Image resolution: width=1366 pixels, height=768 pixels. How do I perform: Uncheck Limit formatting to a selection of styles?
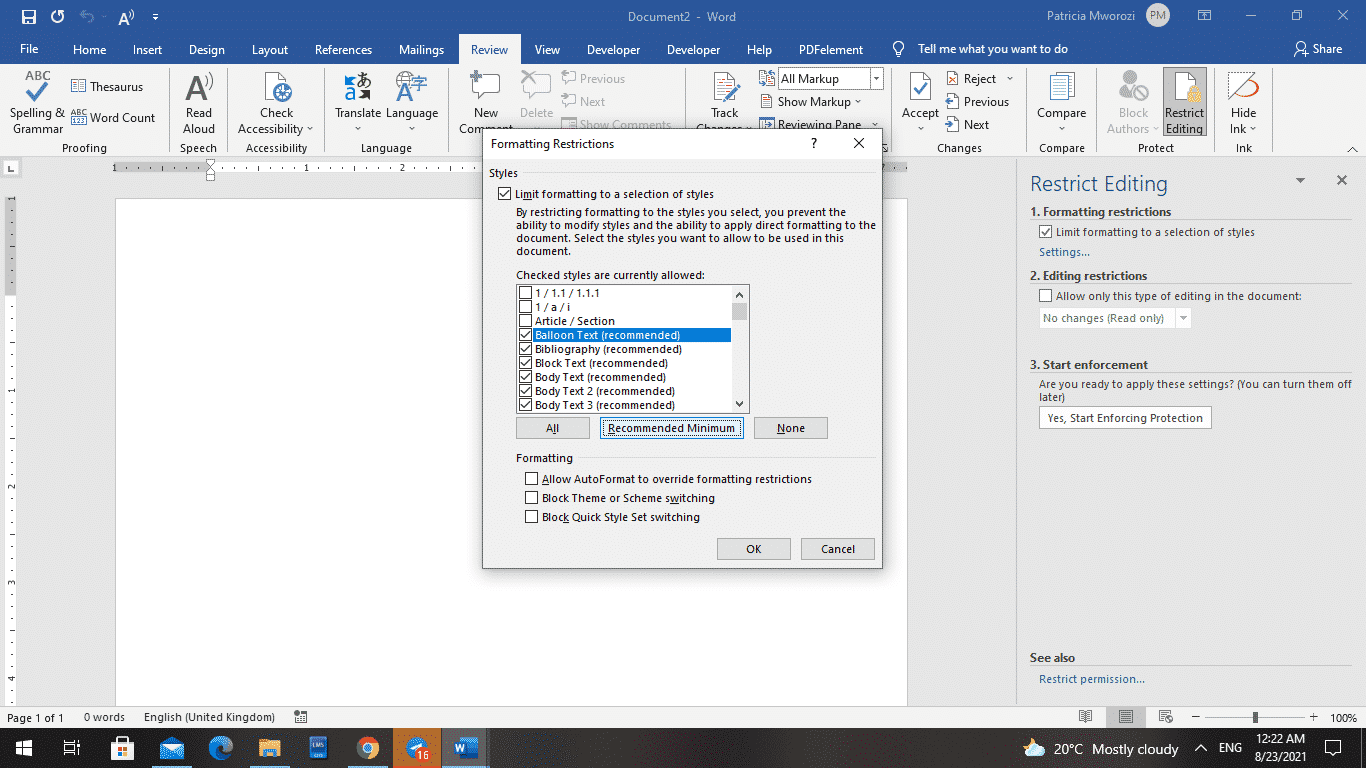(505, 193)
